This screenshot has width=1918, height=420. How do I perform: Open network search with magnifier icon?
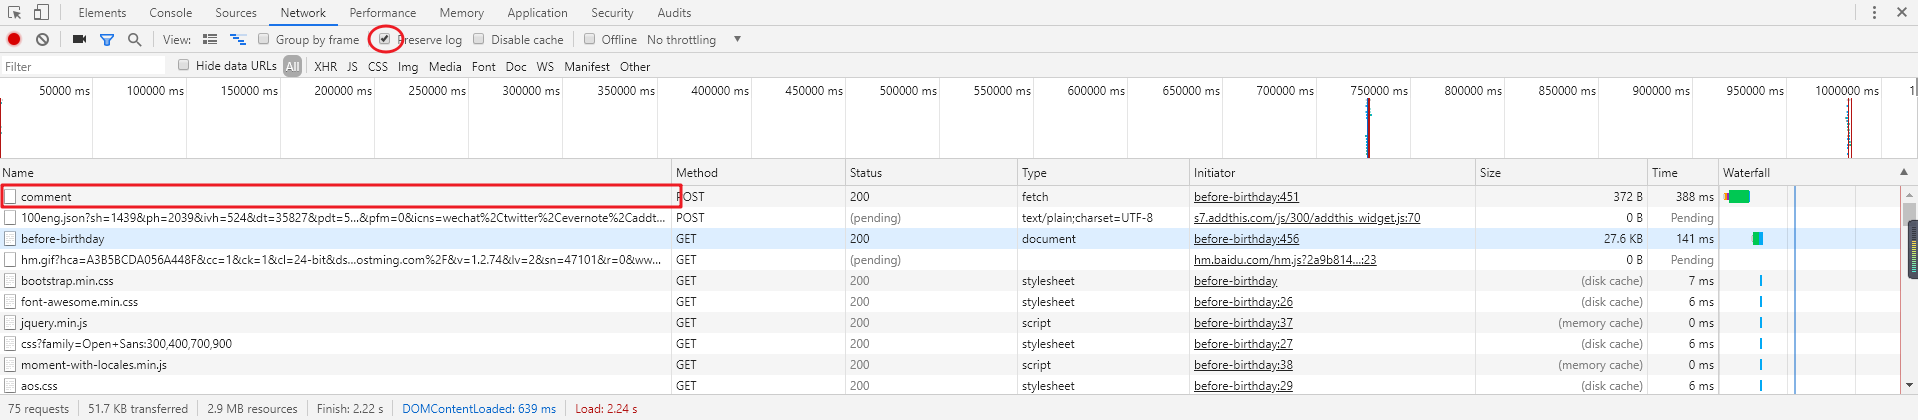pos(134,39)
